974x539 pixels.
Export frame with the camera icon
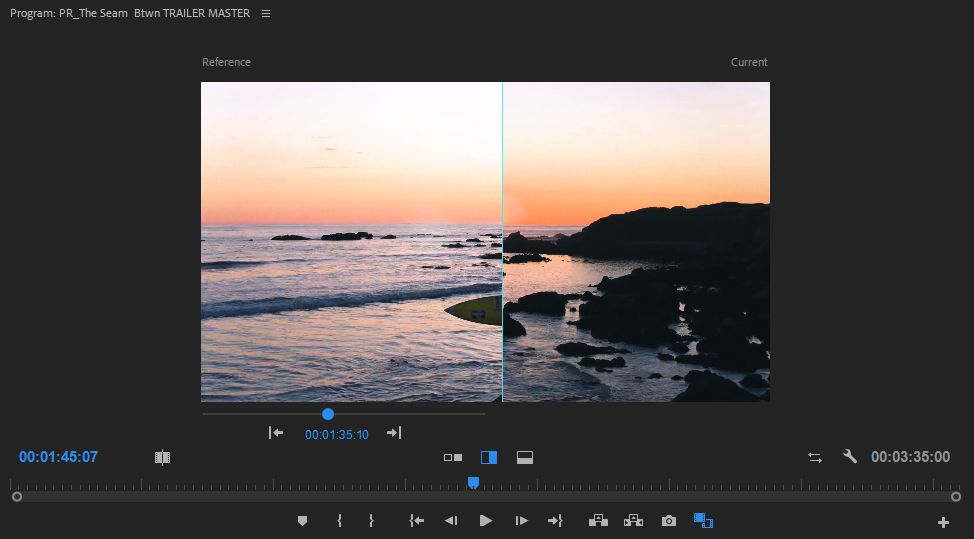pyautogui.click(x=668, y=521)
